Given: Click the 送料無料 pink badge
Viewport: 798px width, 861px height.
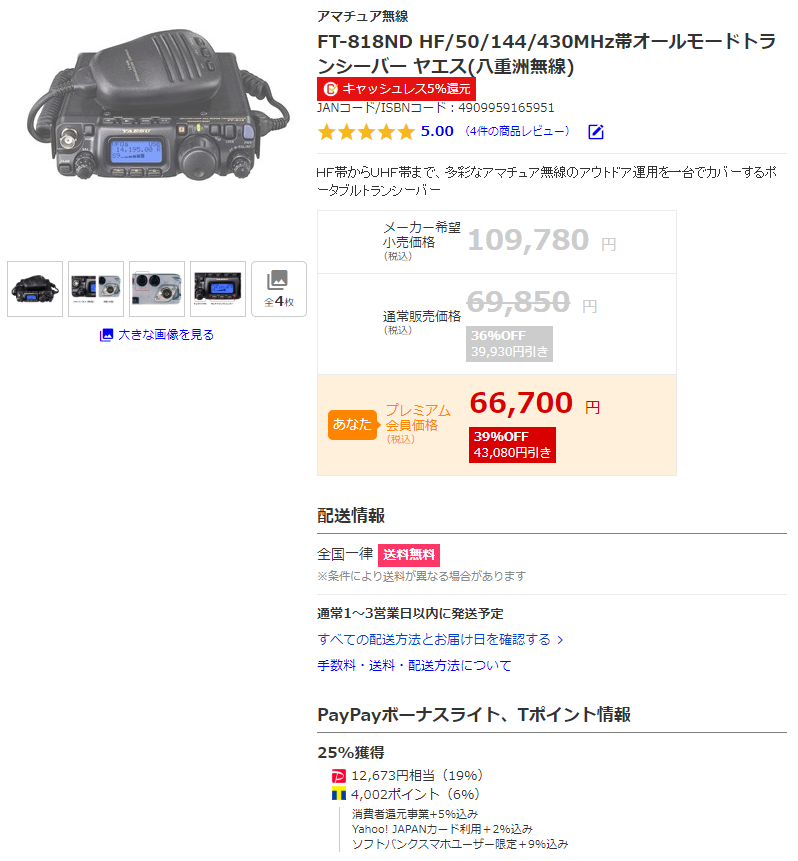Looking at the screenshot, I should click(x=409, y=555).
